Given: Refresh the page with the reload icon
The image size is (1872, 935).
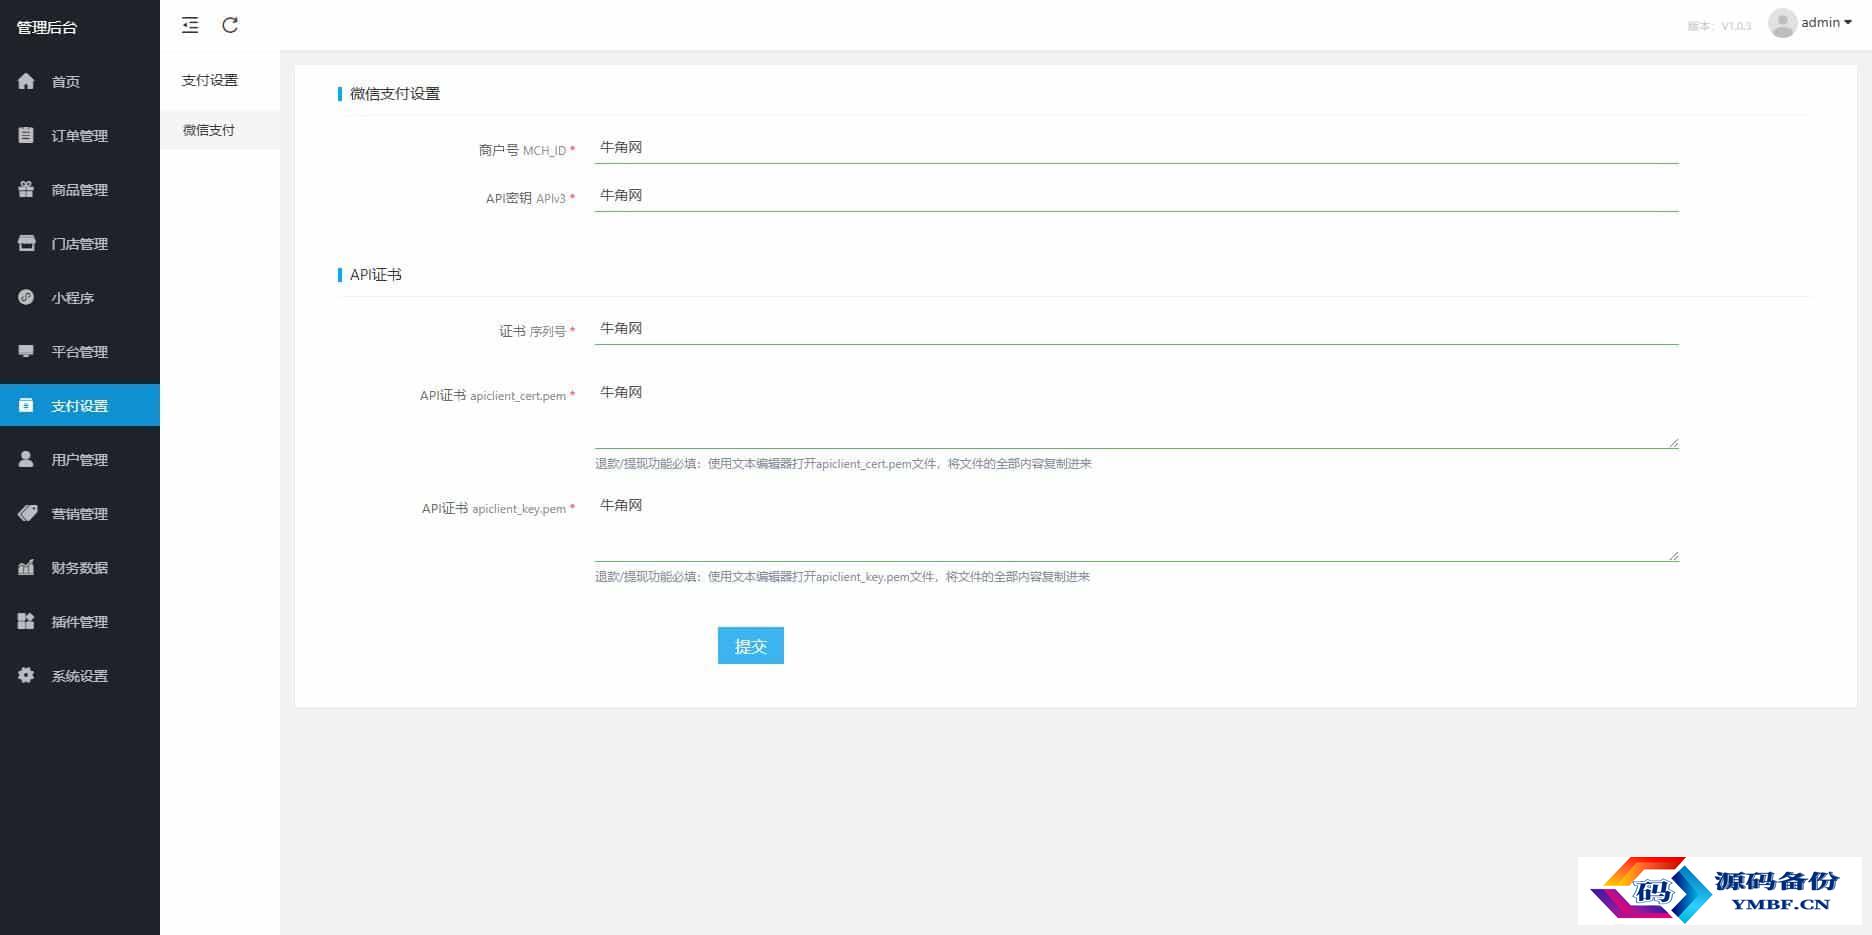Looking at the screenshot, I should coord(230,25).
